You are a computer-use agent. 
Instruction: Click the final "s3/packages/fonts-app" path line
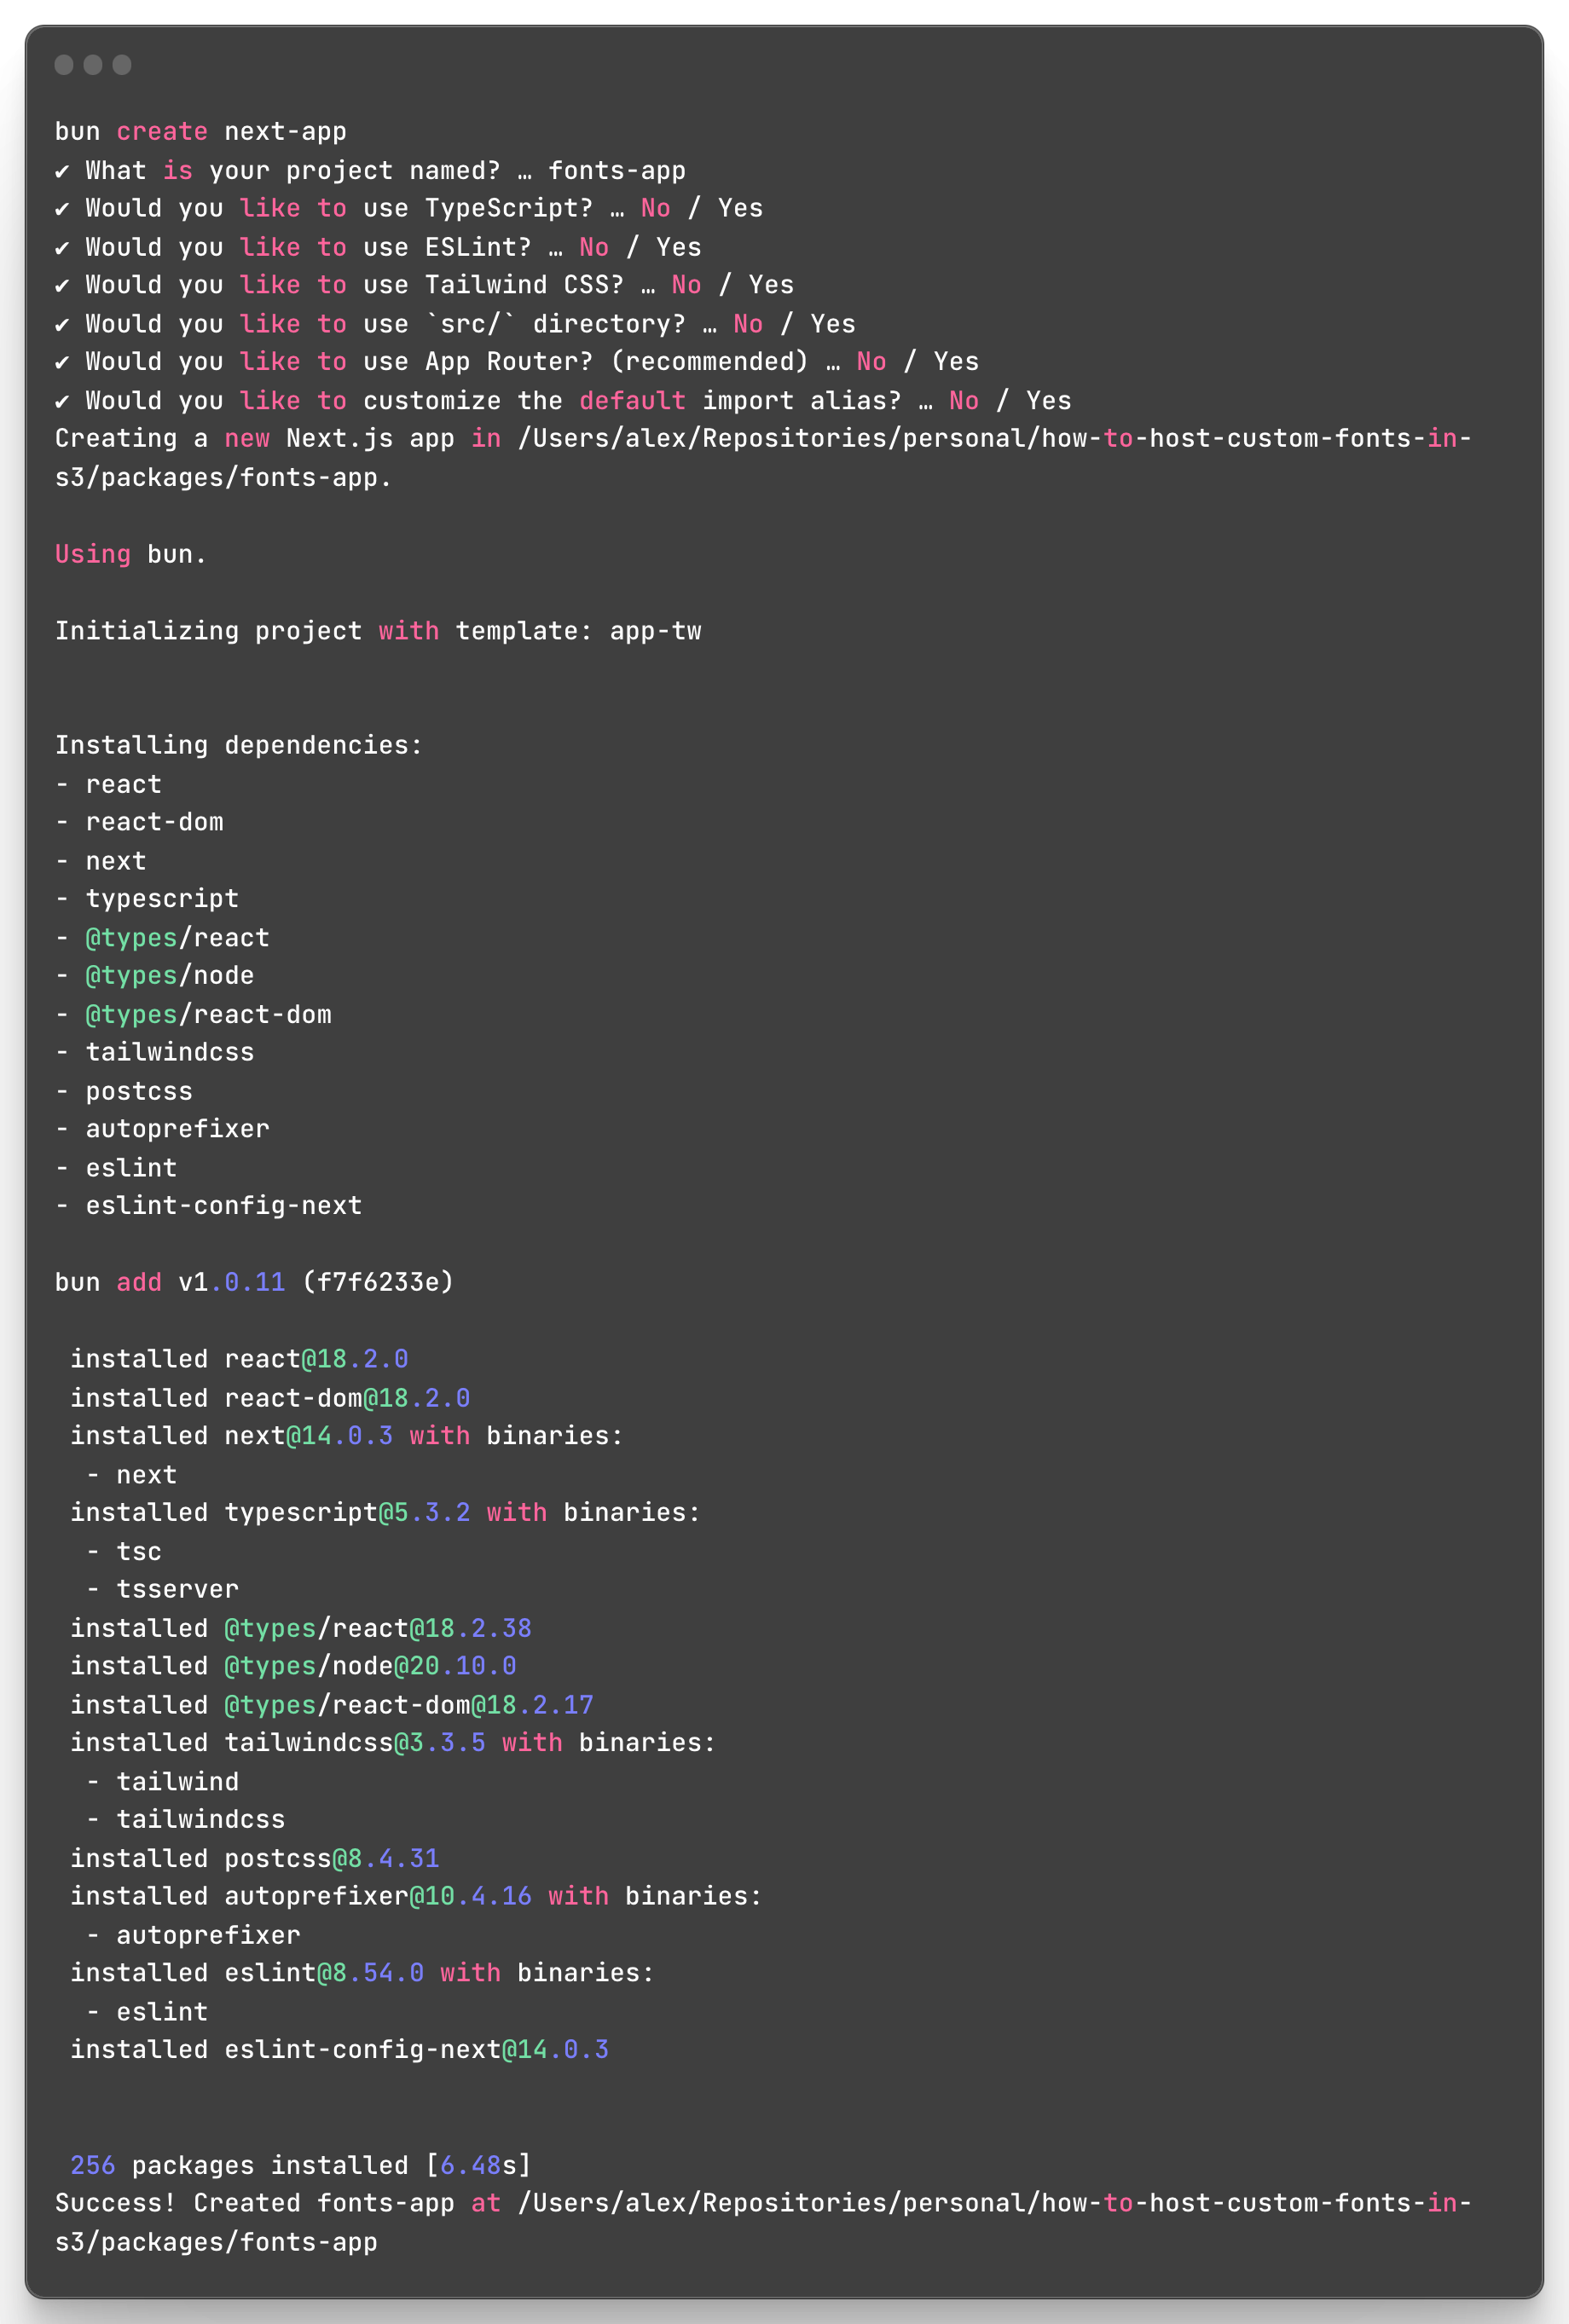point(216,2242)
